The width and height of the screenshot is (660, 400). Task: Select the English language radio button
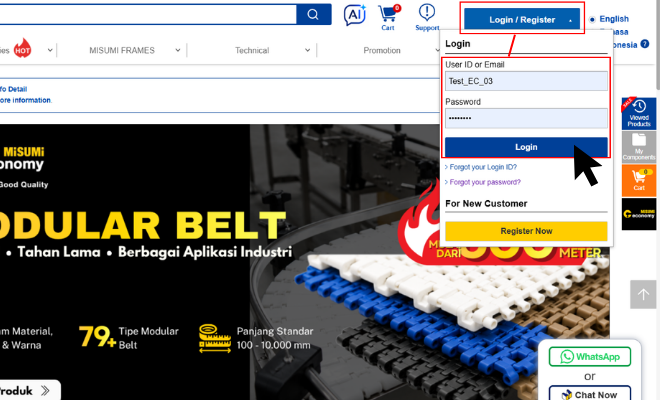coord(592,19)
